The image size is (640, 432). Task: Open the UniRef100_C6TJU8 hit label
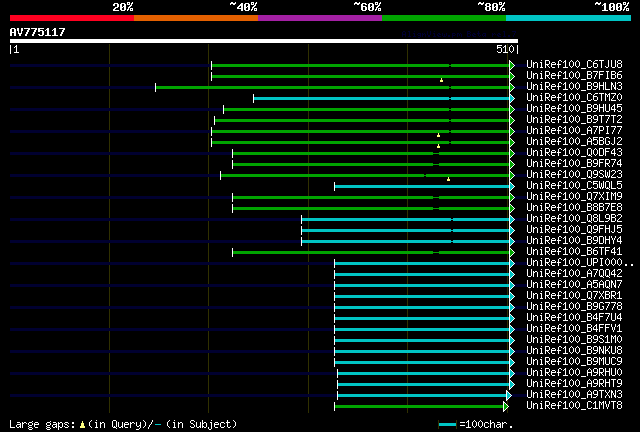coord(574,65)
